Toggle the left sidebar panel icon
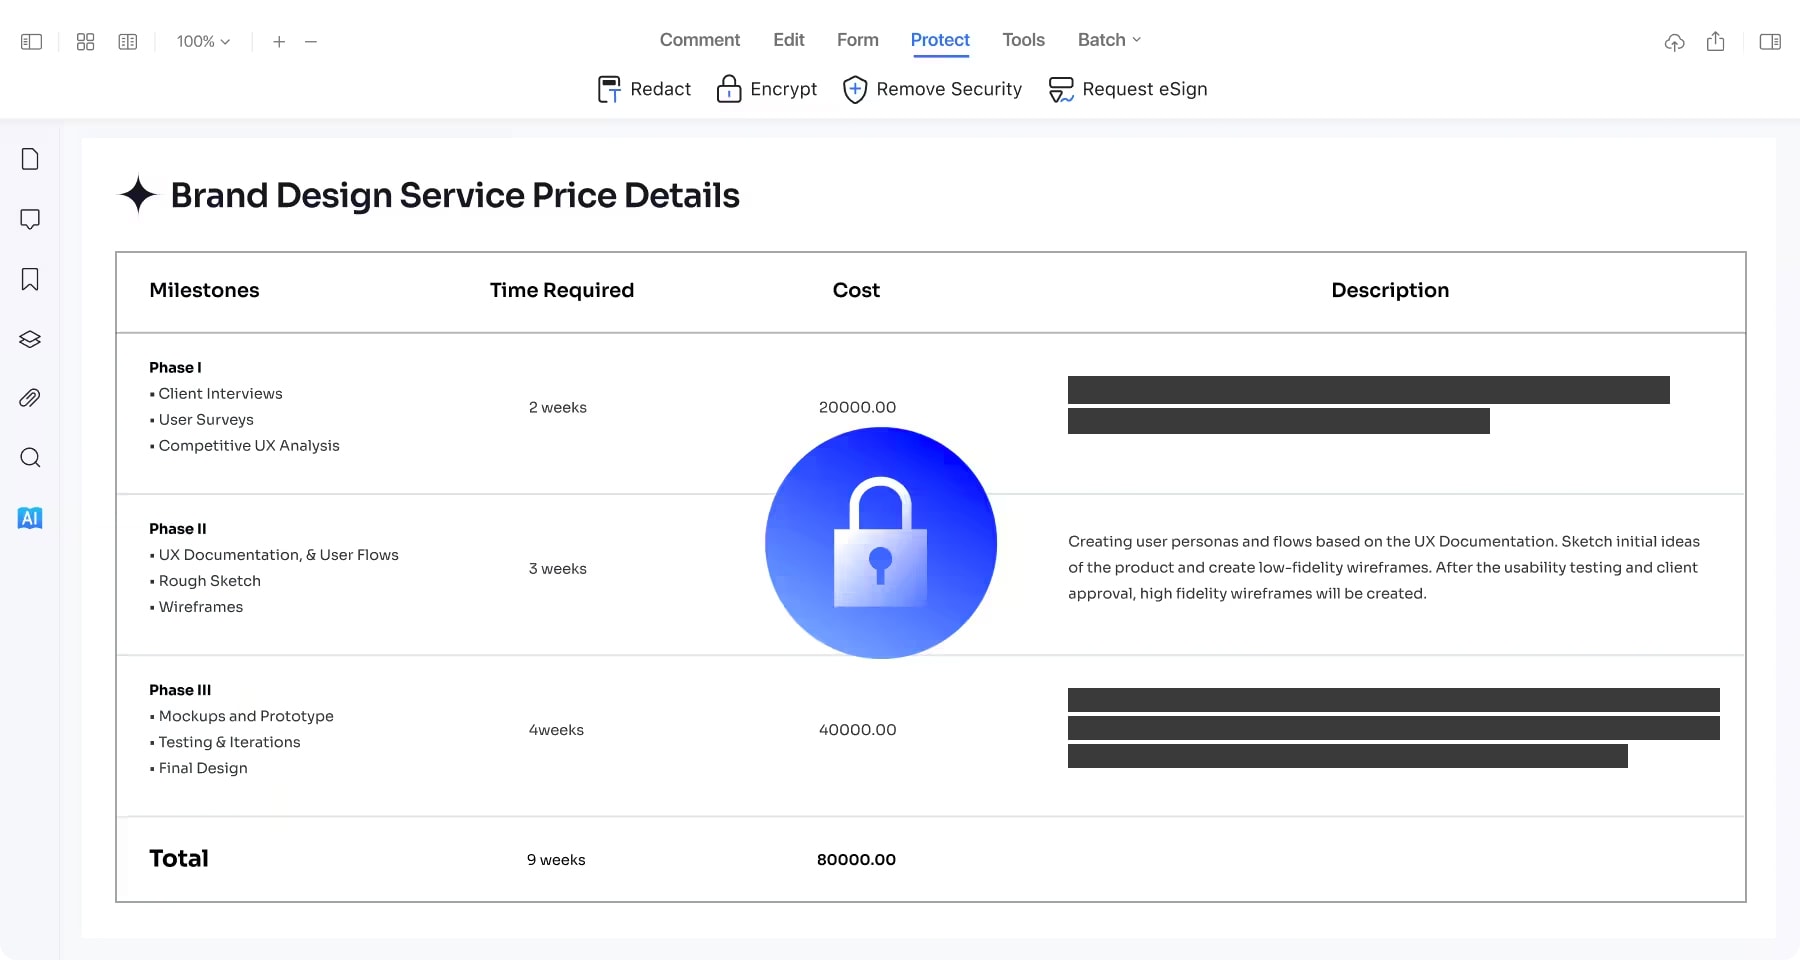The width and height of the screenshot is (1800, 960). coord(31,42)
